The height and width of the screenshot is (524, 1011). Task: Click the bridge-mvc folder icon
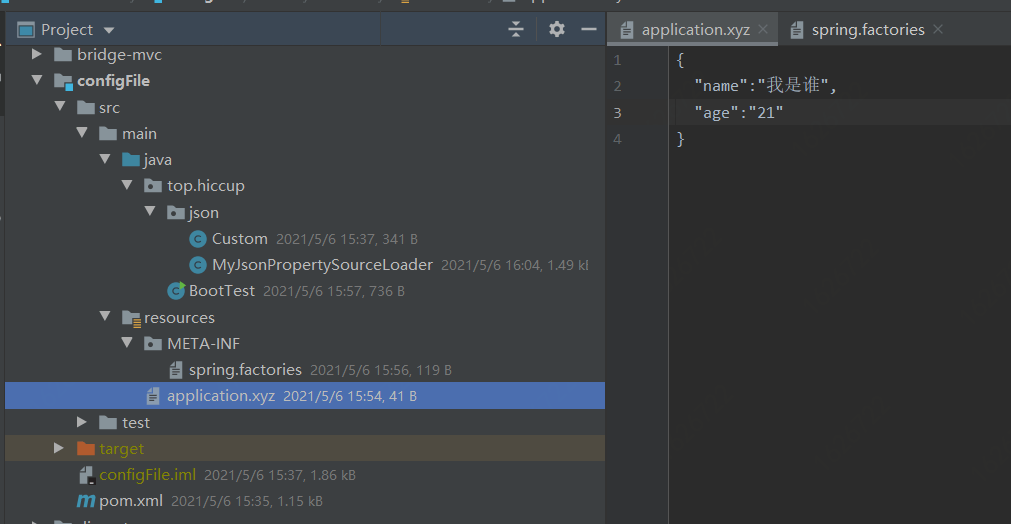point(63,55)
